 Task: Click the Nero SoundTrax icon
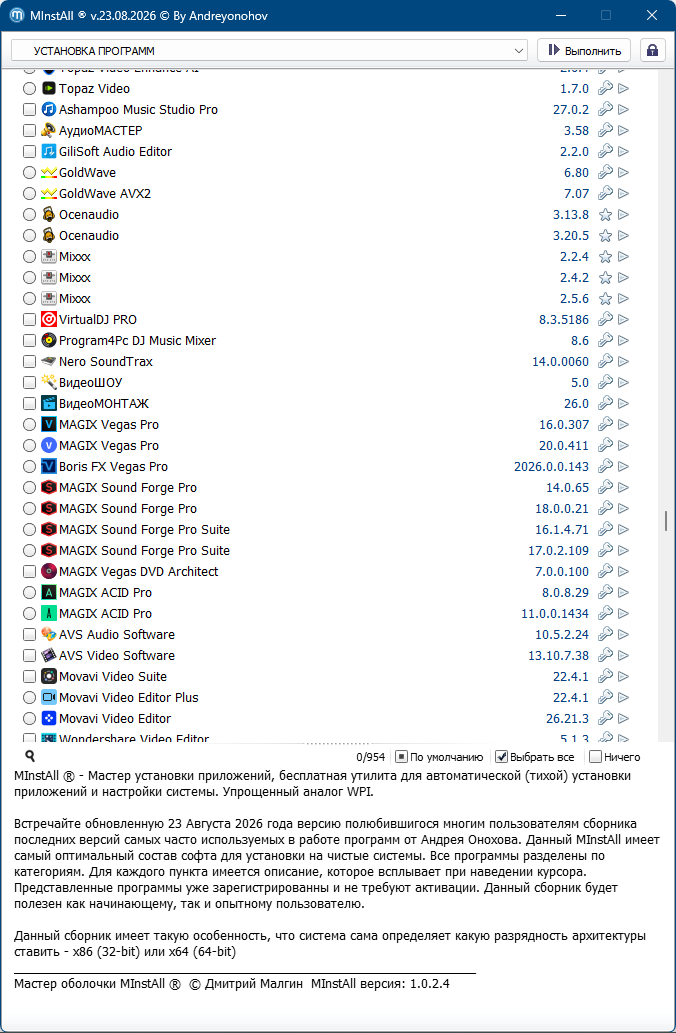[49, 362]
